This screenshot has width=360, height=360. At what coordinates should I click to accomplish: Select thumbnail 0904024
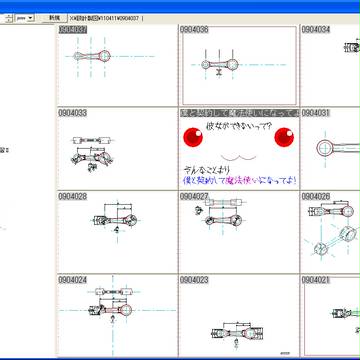117,316
